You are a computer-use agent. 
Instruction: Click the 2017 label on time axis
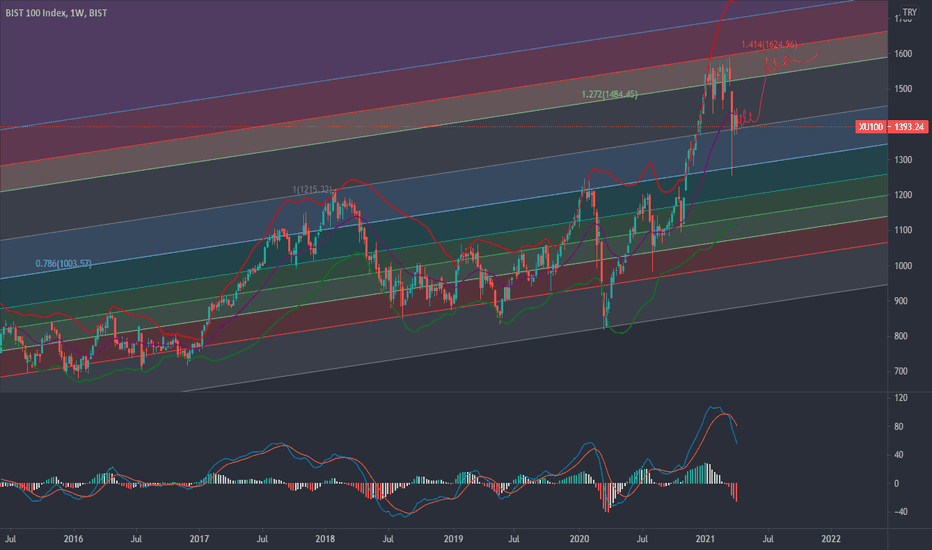click(x=199, y=539)
